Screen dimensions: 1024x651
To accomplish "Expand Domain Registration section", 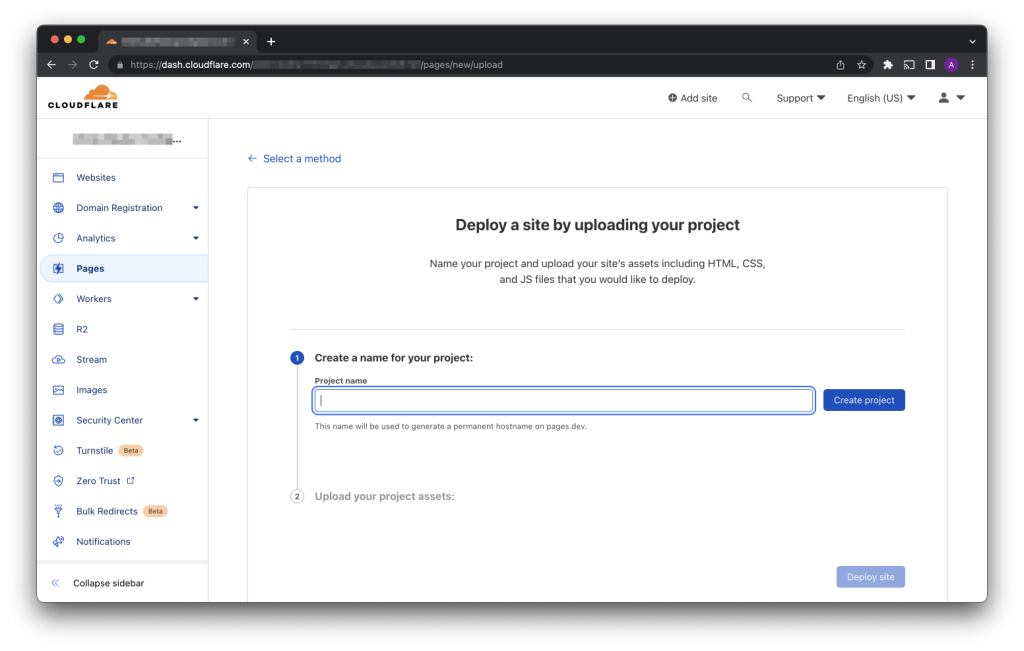I will tap(196, 208).
